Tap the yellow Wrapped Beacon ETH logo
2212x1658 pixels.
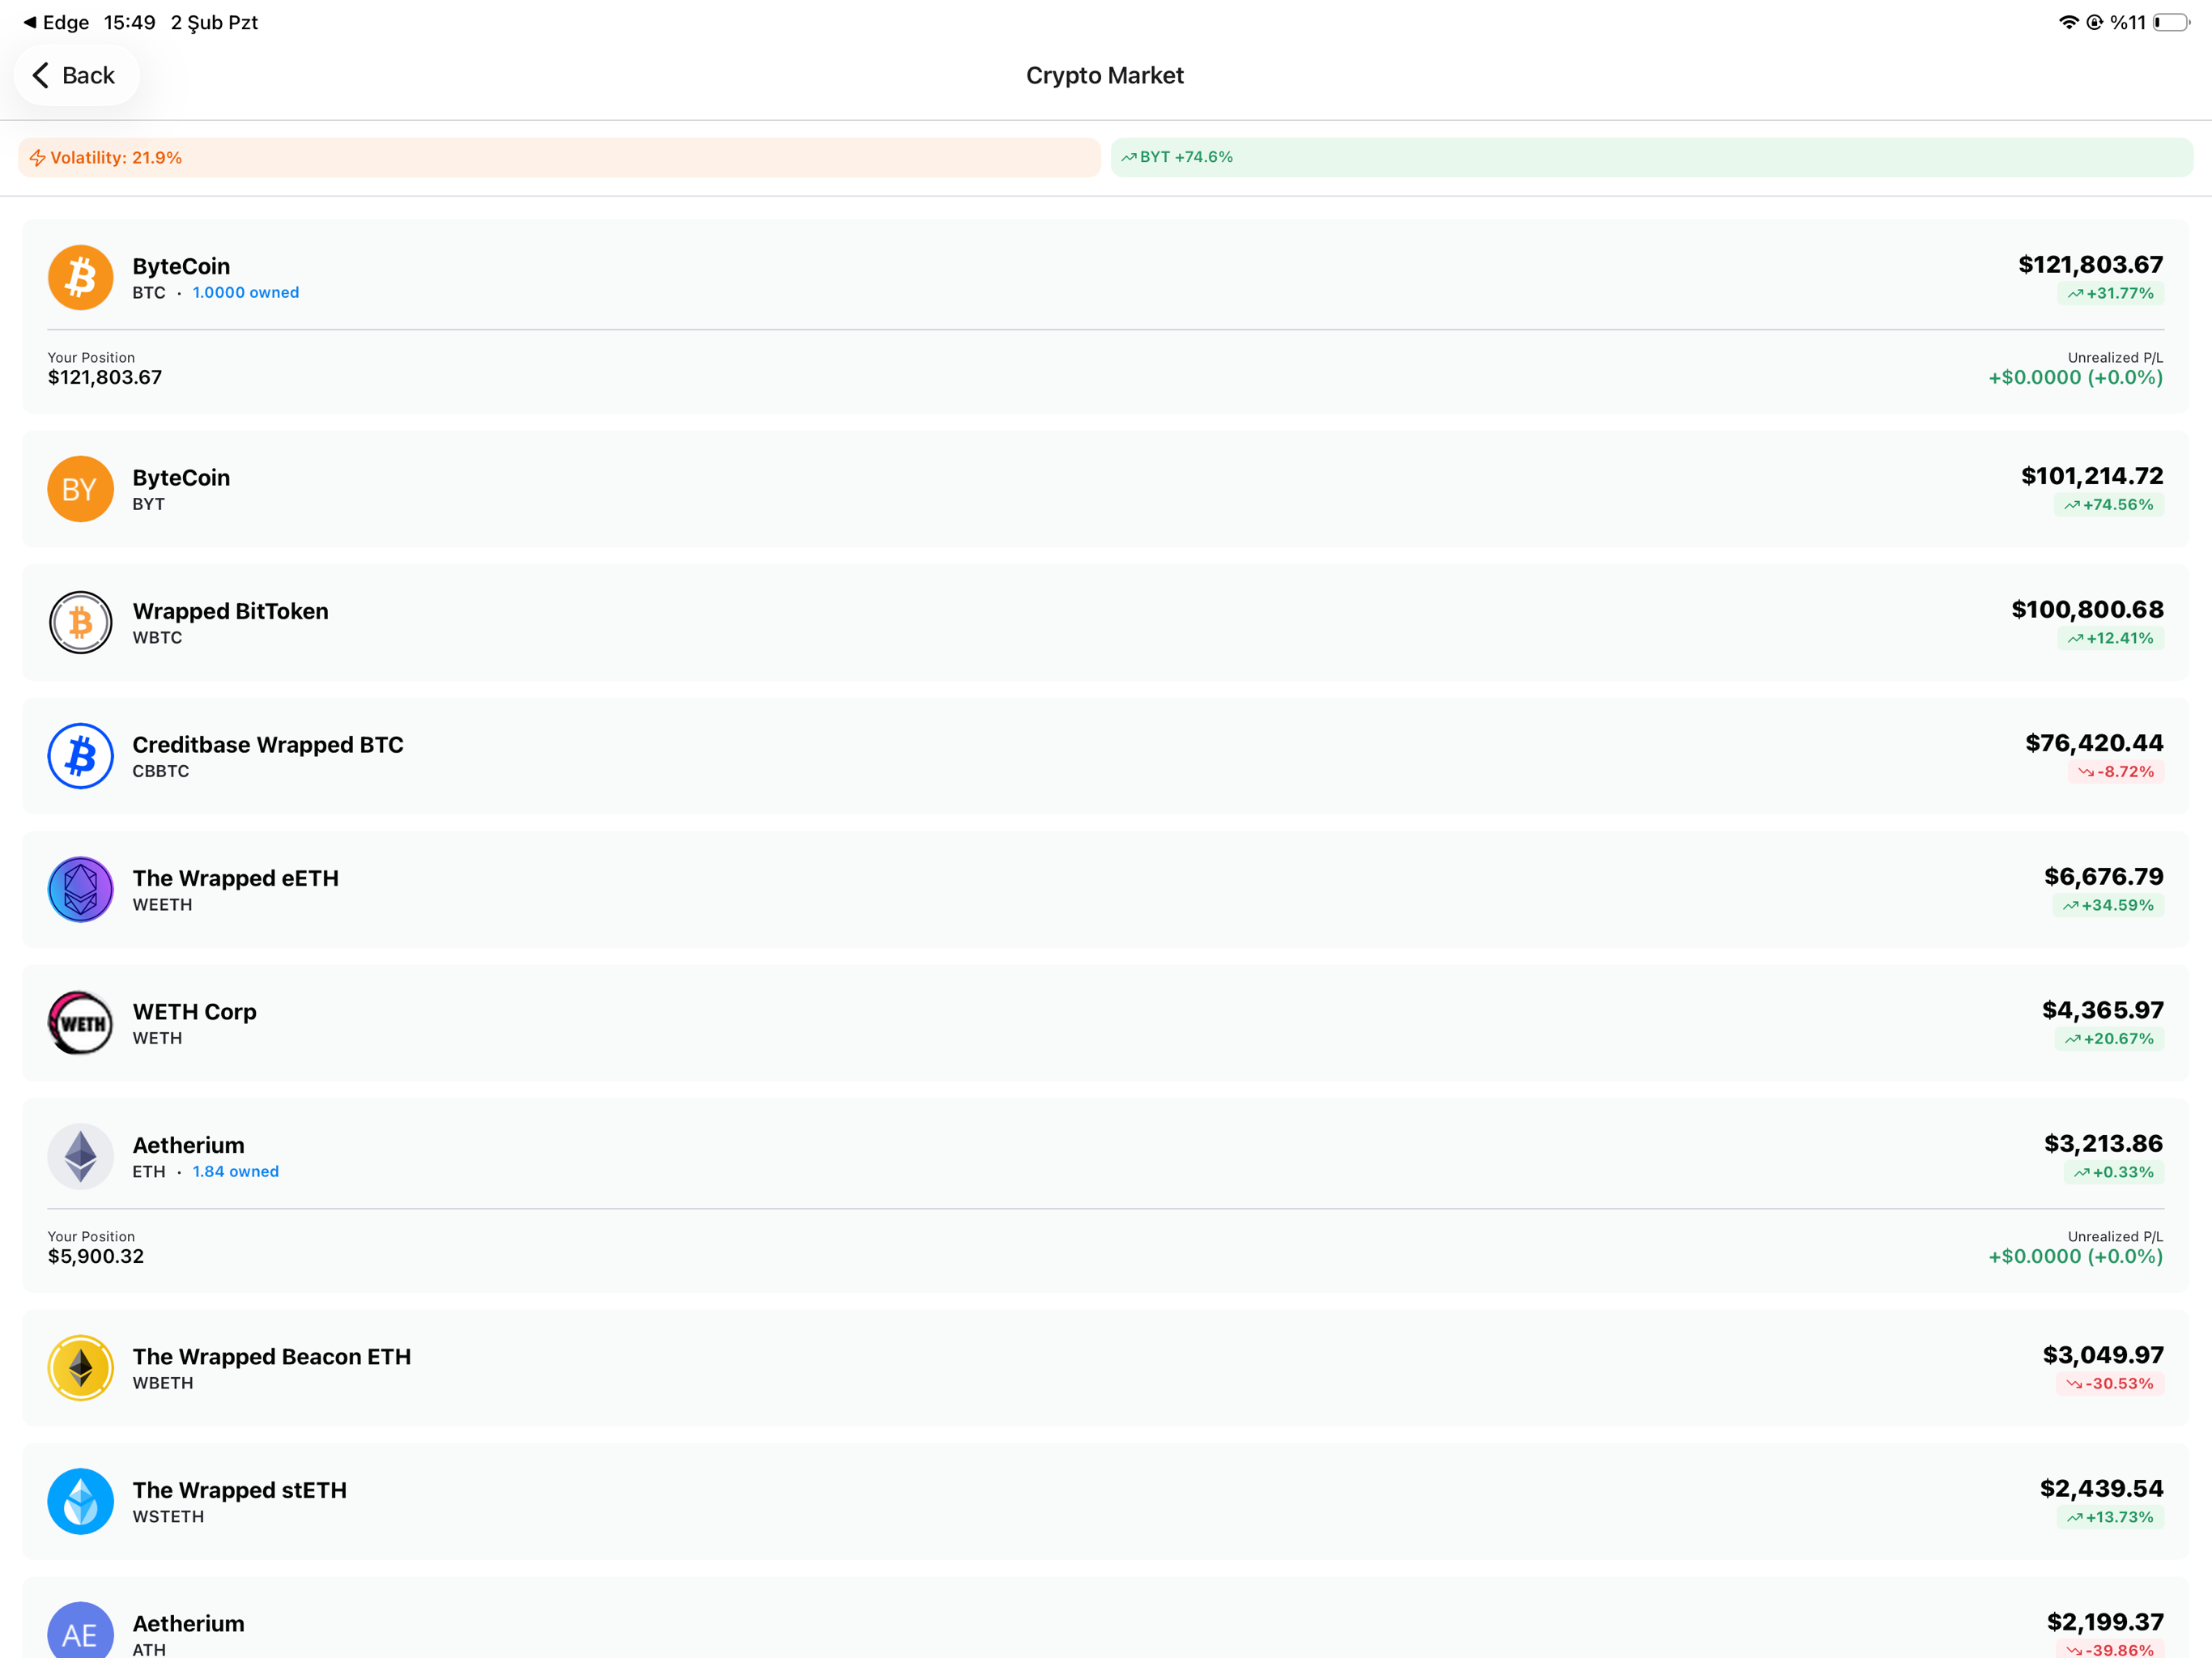click(x=80, y=1368)
